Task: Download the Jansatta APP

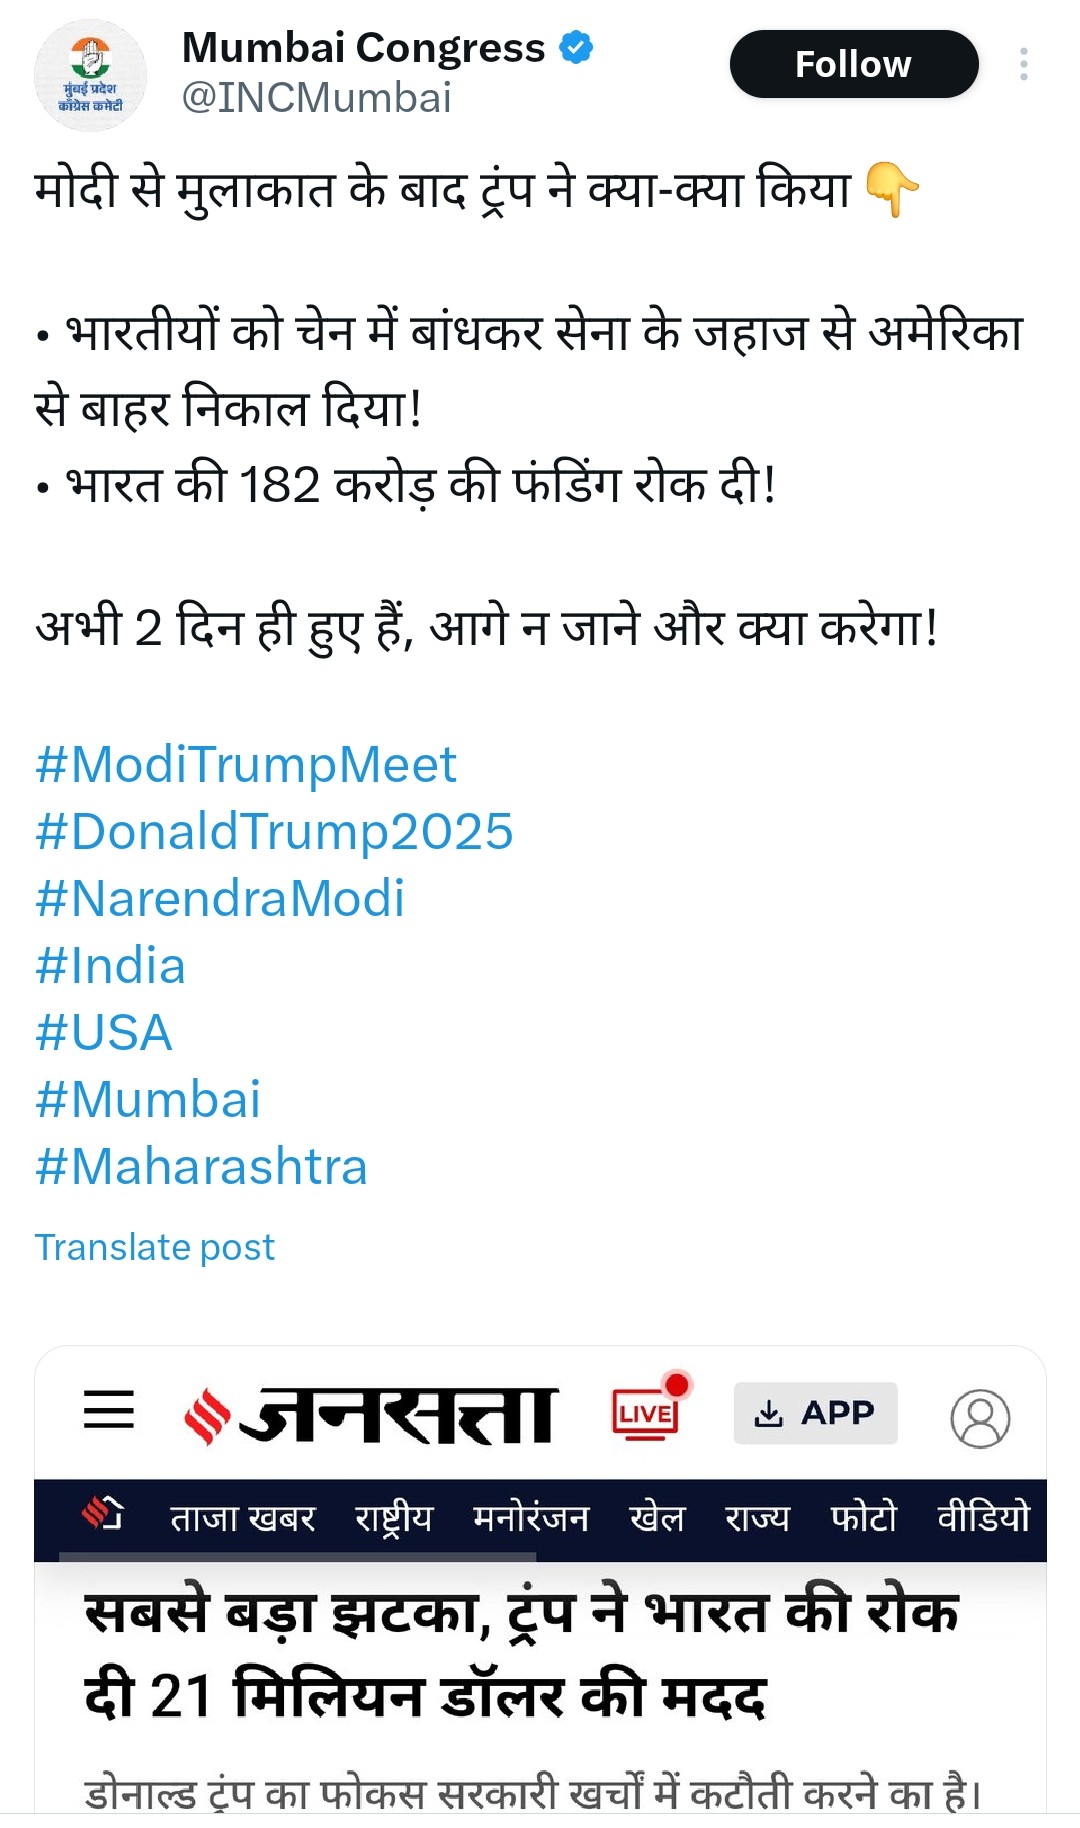Action: [x=815, y=1413]
